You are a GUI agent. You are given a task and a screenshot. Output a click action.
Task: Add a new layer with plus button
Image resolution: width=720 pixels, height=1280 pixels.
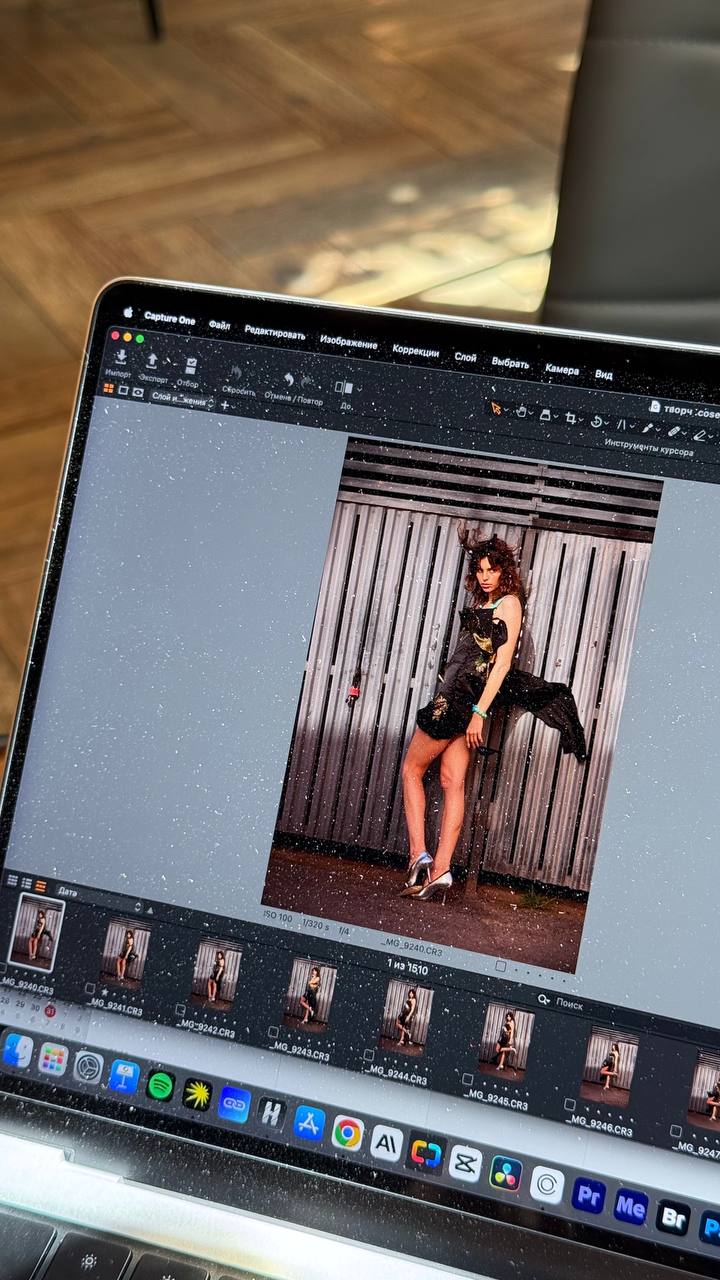click(224, 405)
